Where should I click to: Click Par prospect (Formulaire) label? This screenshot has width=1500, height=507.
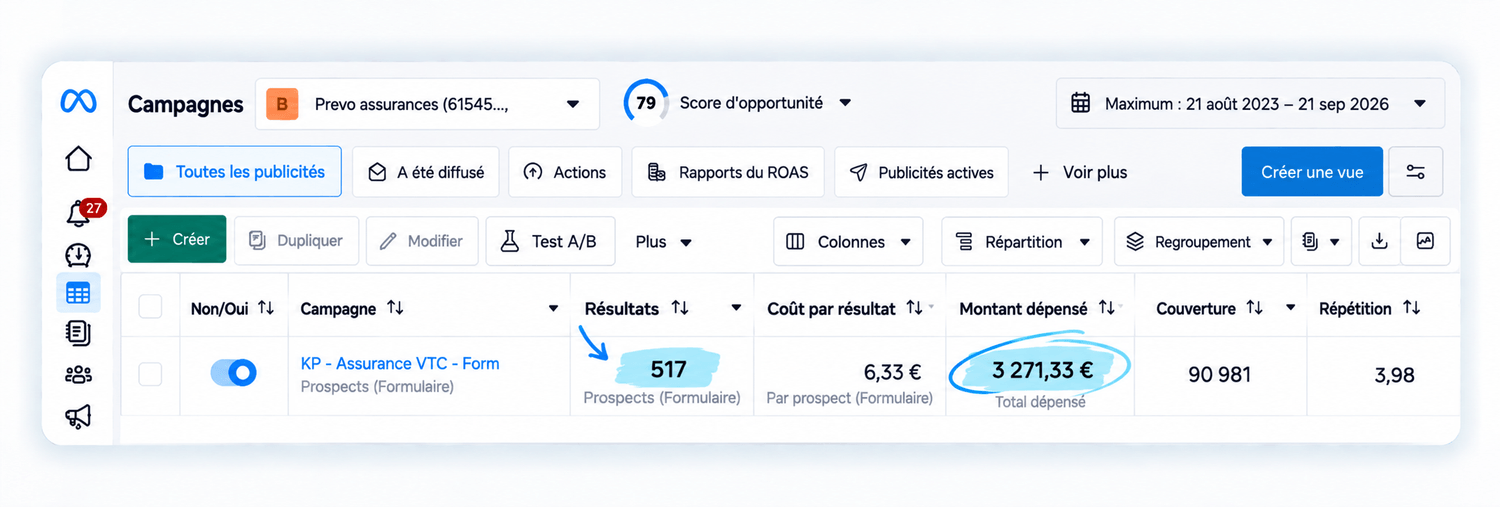849,398
